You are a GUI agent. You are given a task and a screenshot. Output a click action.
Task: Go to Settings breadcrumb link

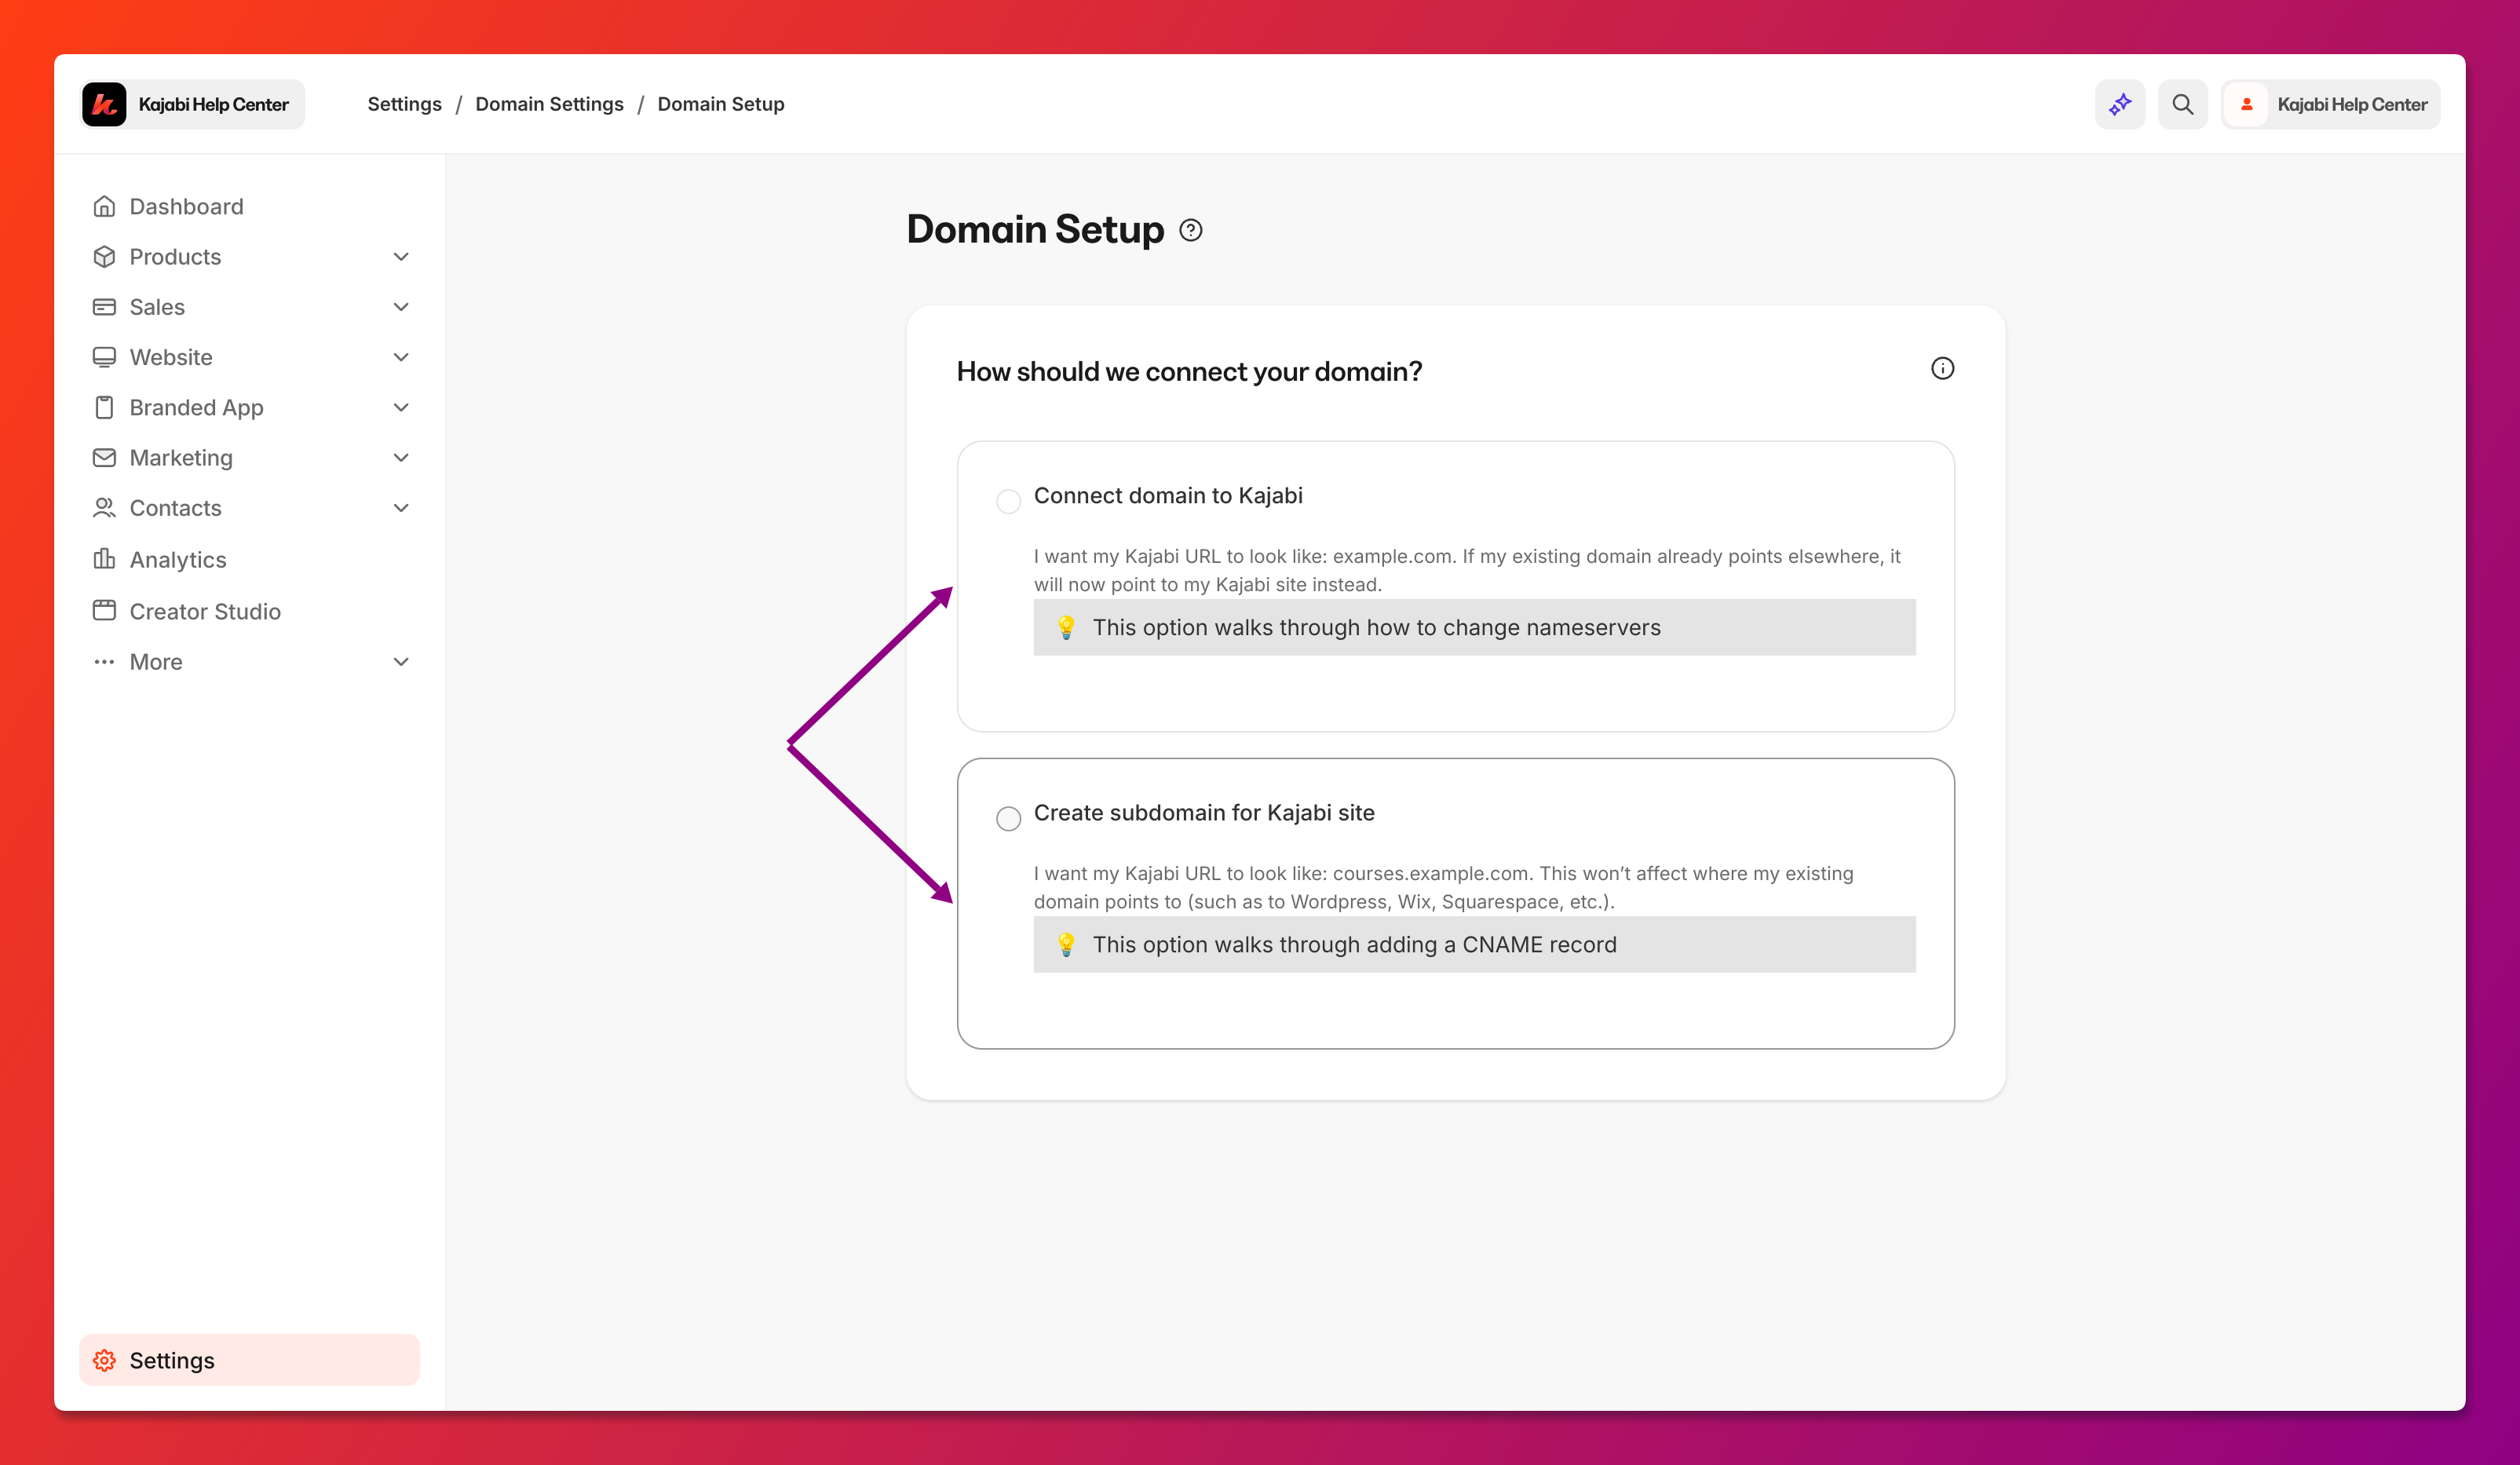click(x=404, y=104)
